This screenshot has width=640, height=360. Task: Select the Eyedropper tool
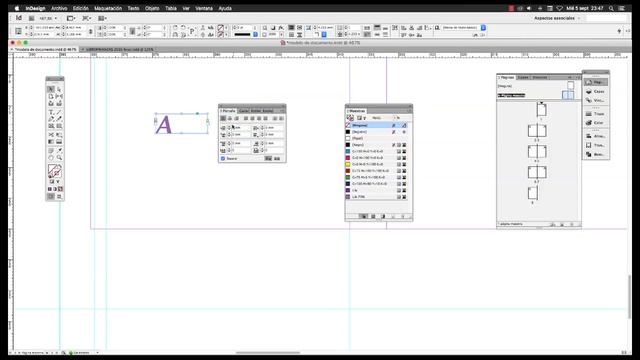click(x=59, y=151)
